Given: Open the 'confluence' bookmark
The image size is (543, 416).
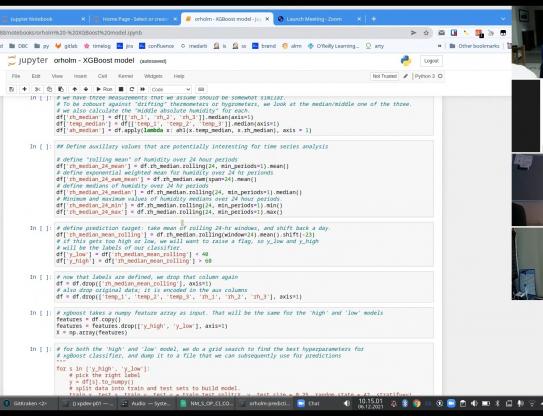Looking at the screenshot, I should coord(157,46).
